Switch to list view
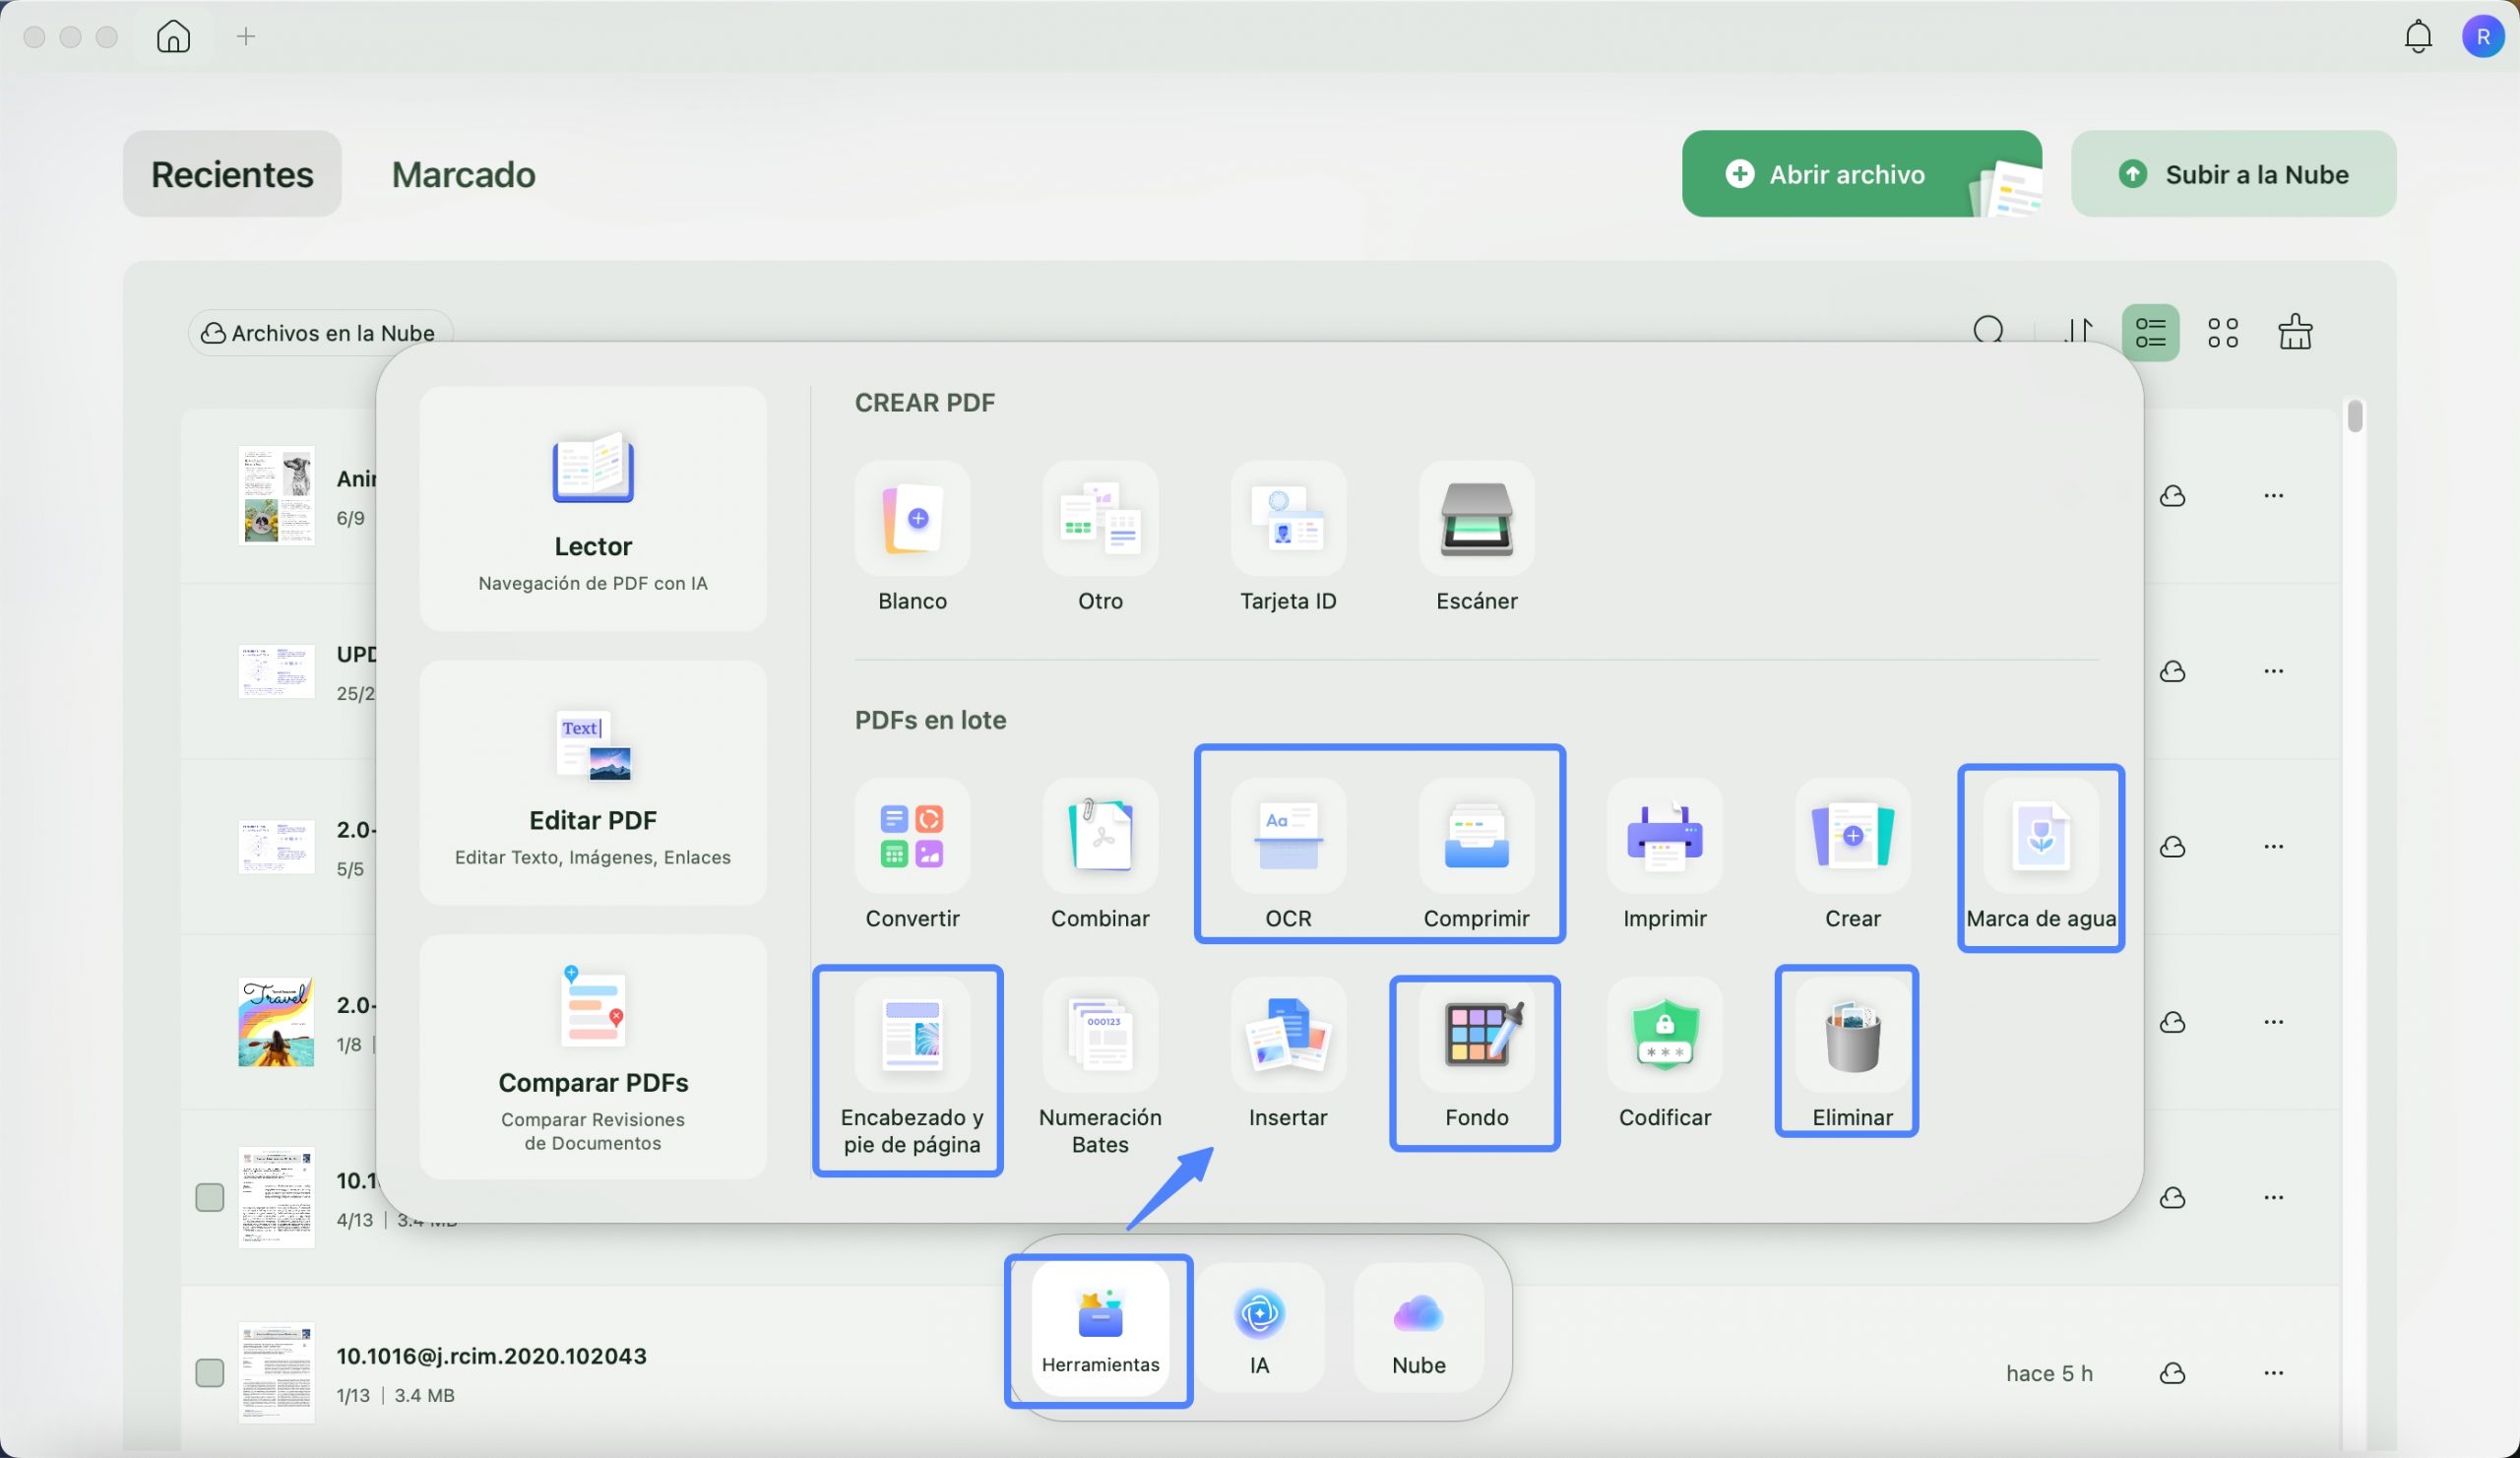The image size is (2520, 1458). tap(2150, 332)
